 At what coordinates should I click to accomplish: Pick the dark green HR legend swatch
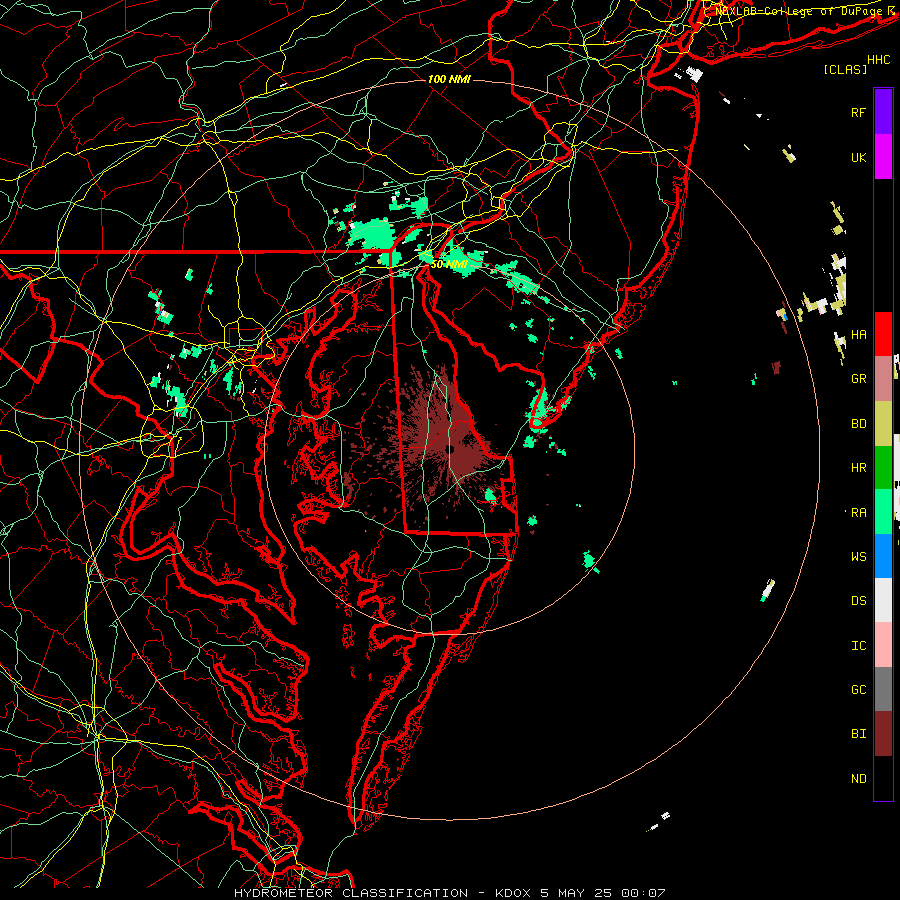[883, 467]
